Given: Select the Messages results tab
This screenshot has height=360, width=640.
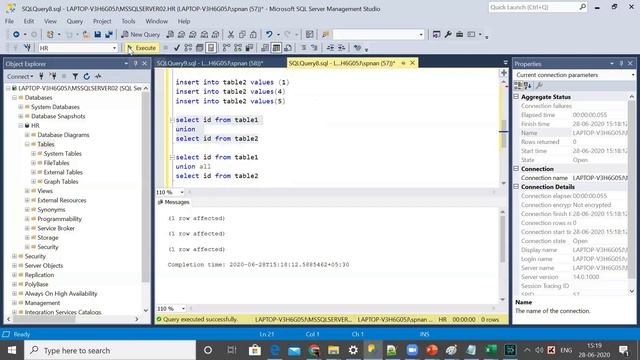Looking at the screenshot, I should tap(174, 202).
